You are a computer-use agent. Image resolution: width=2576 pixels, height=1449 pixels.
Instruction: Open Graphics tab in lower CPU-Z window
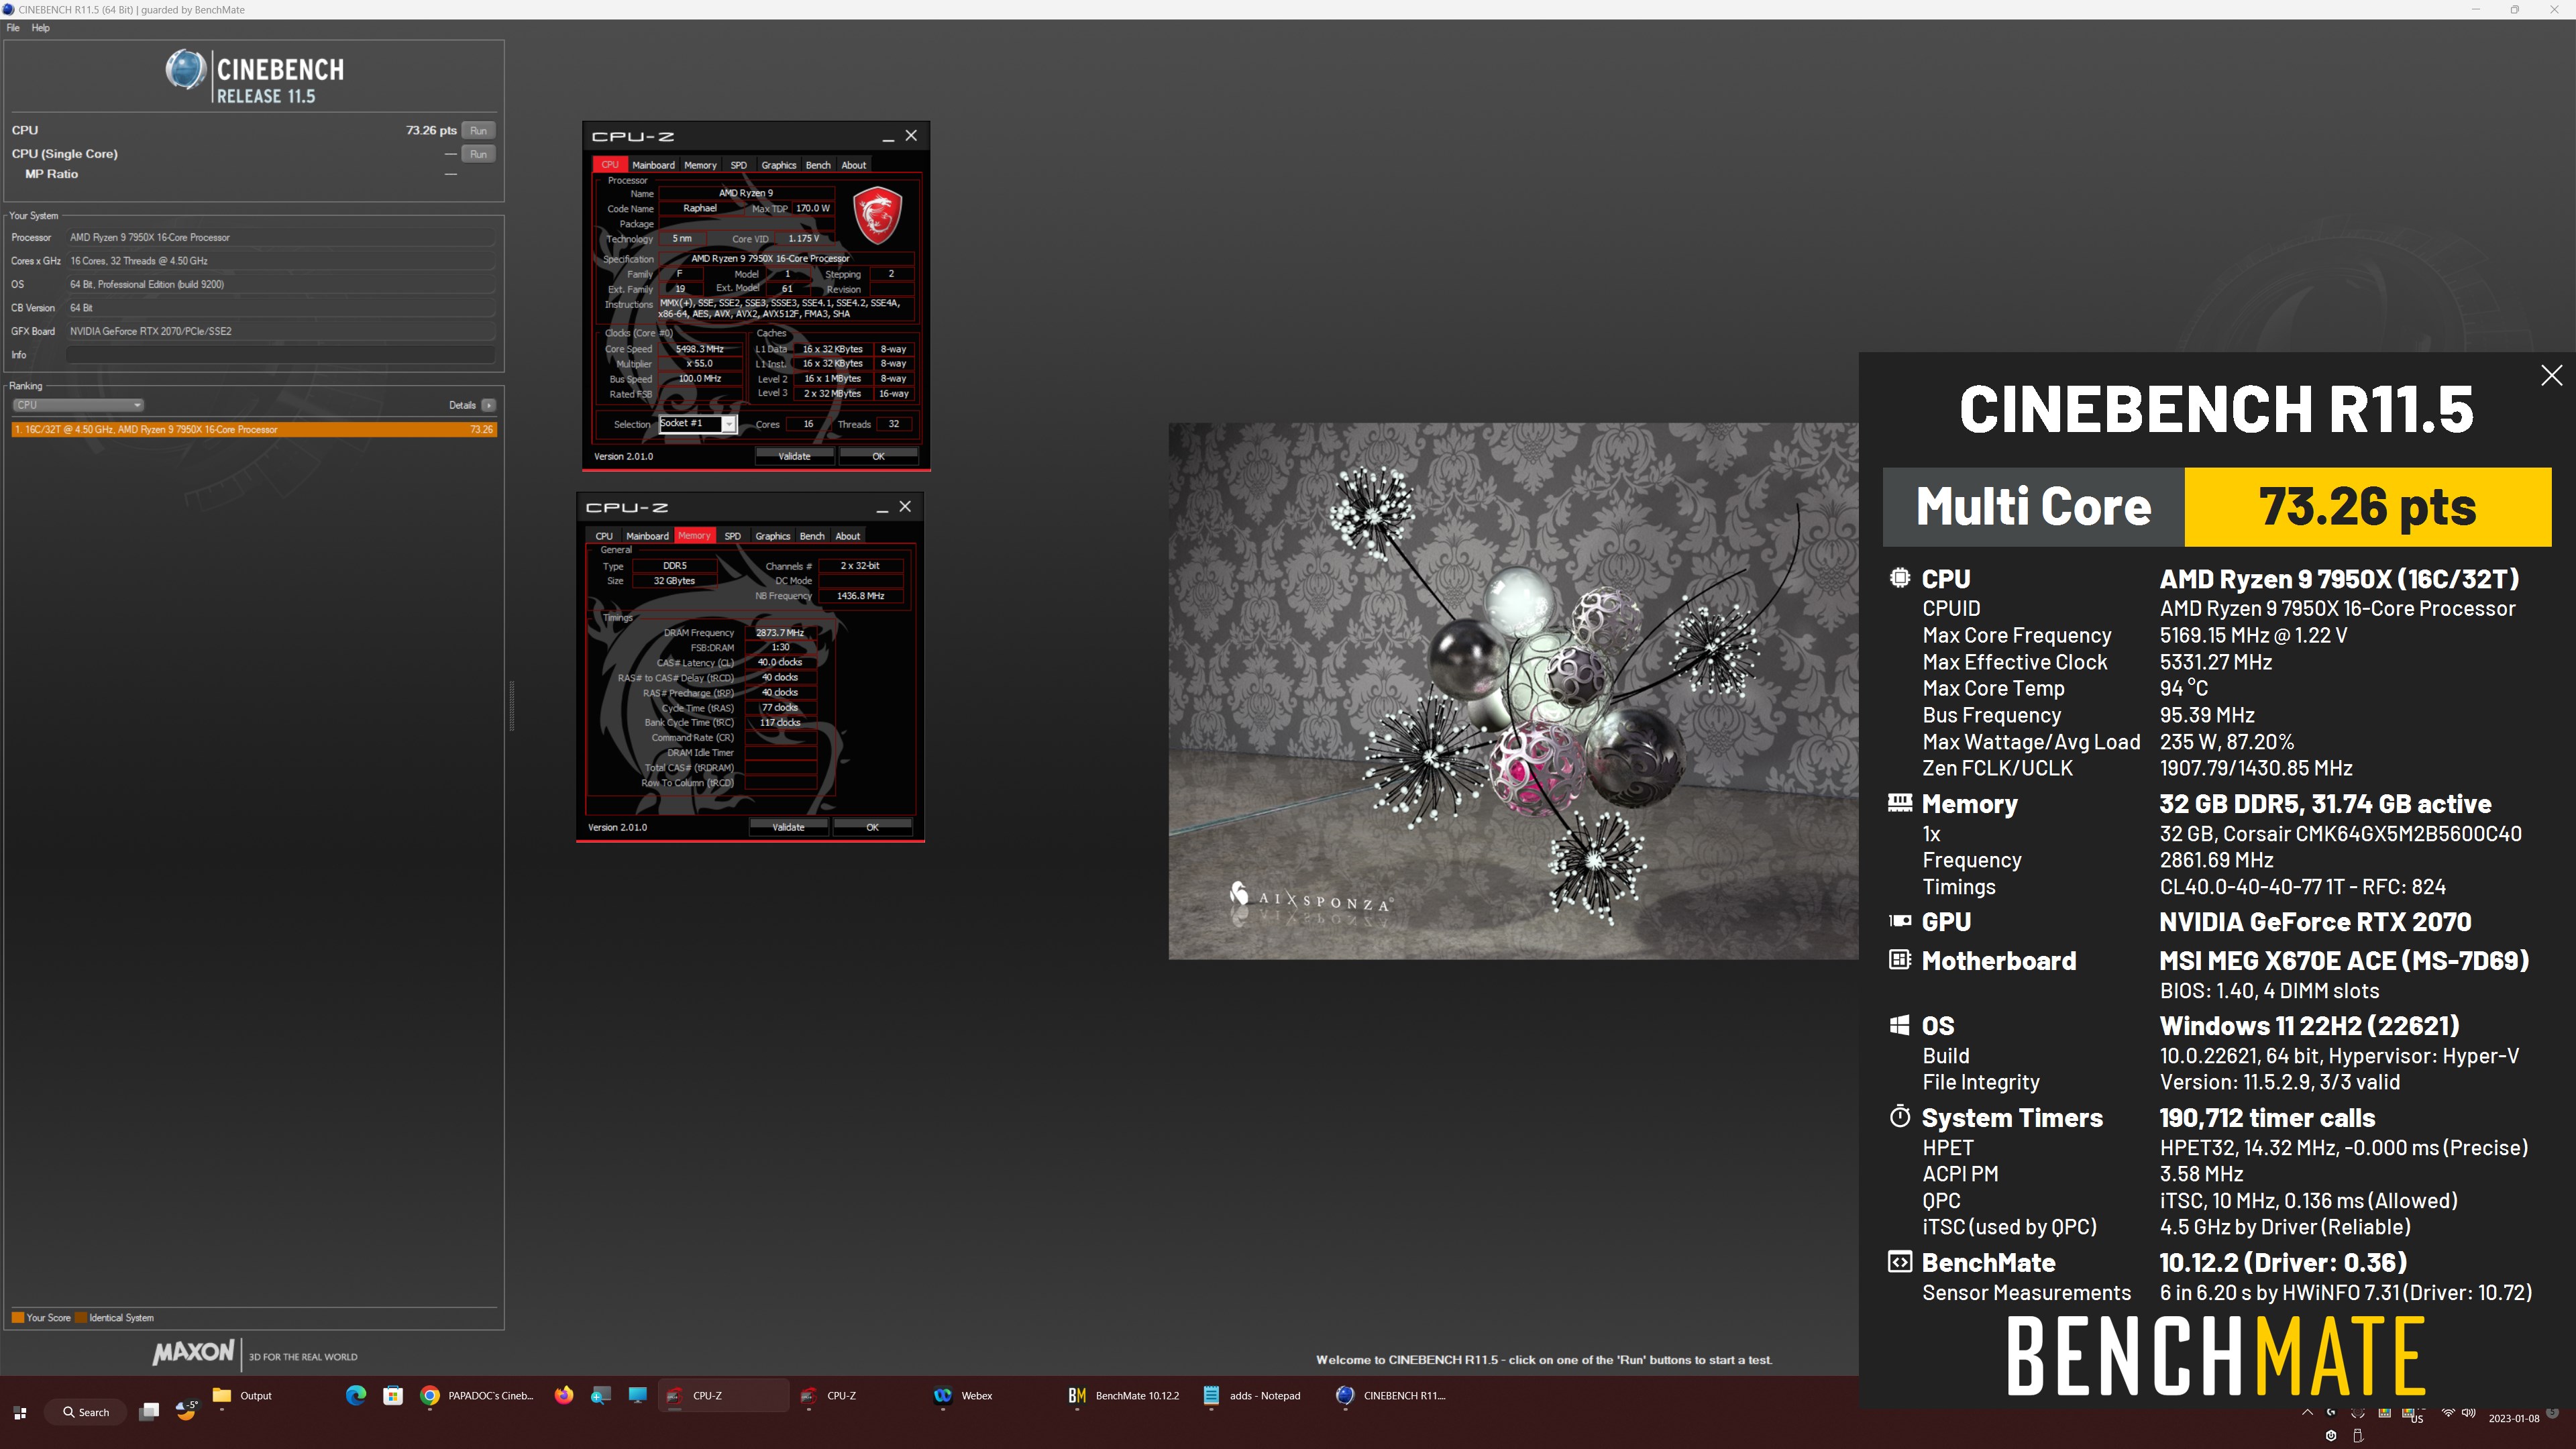point(772,536)
